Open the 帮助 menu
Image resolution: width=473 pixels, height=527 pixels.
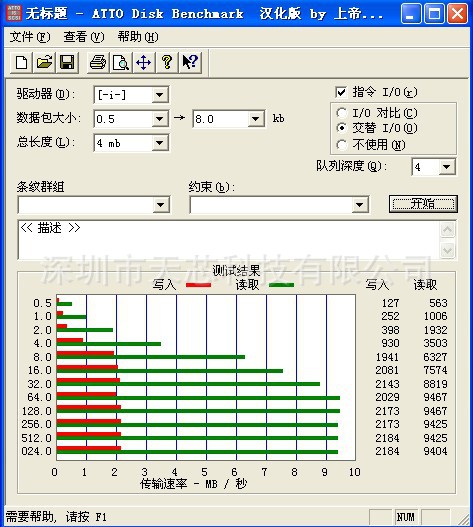pos(138,37)
